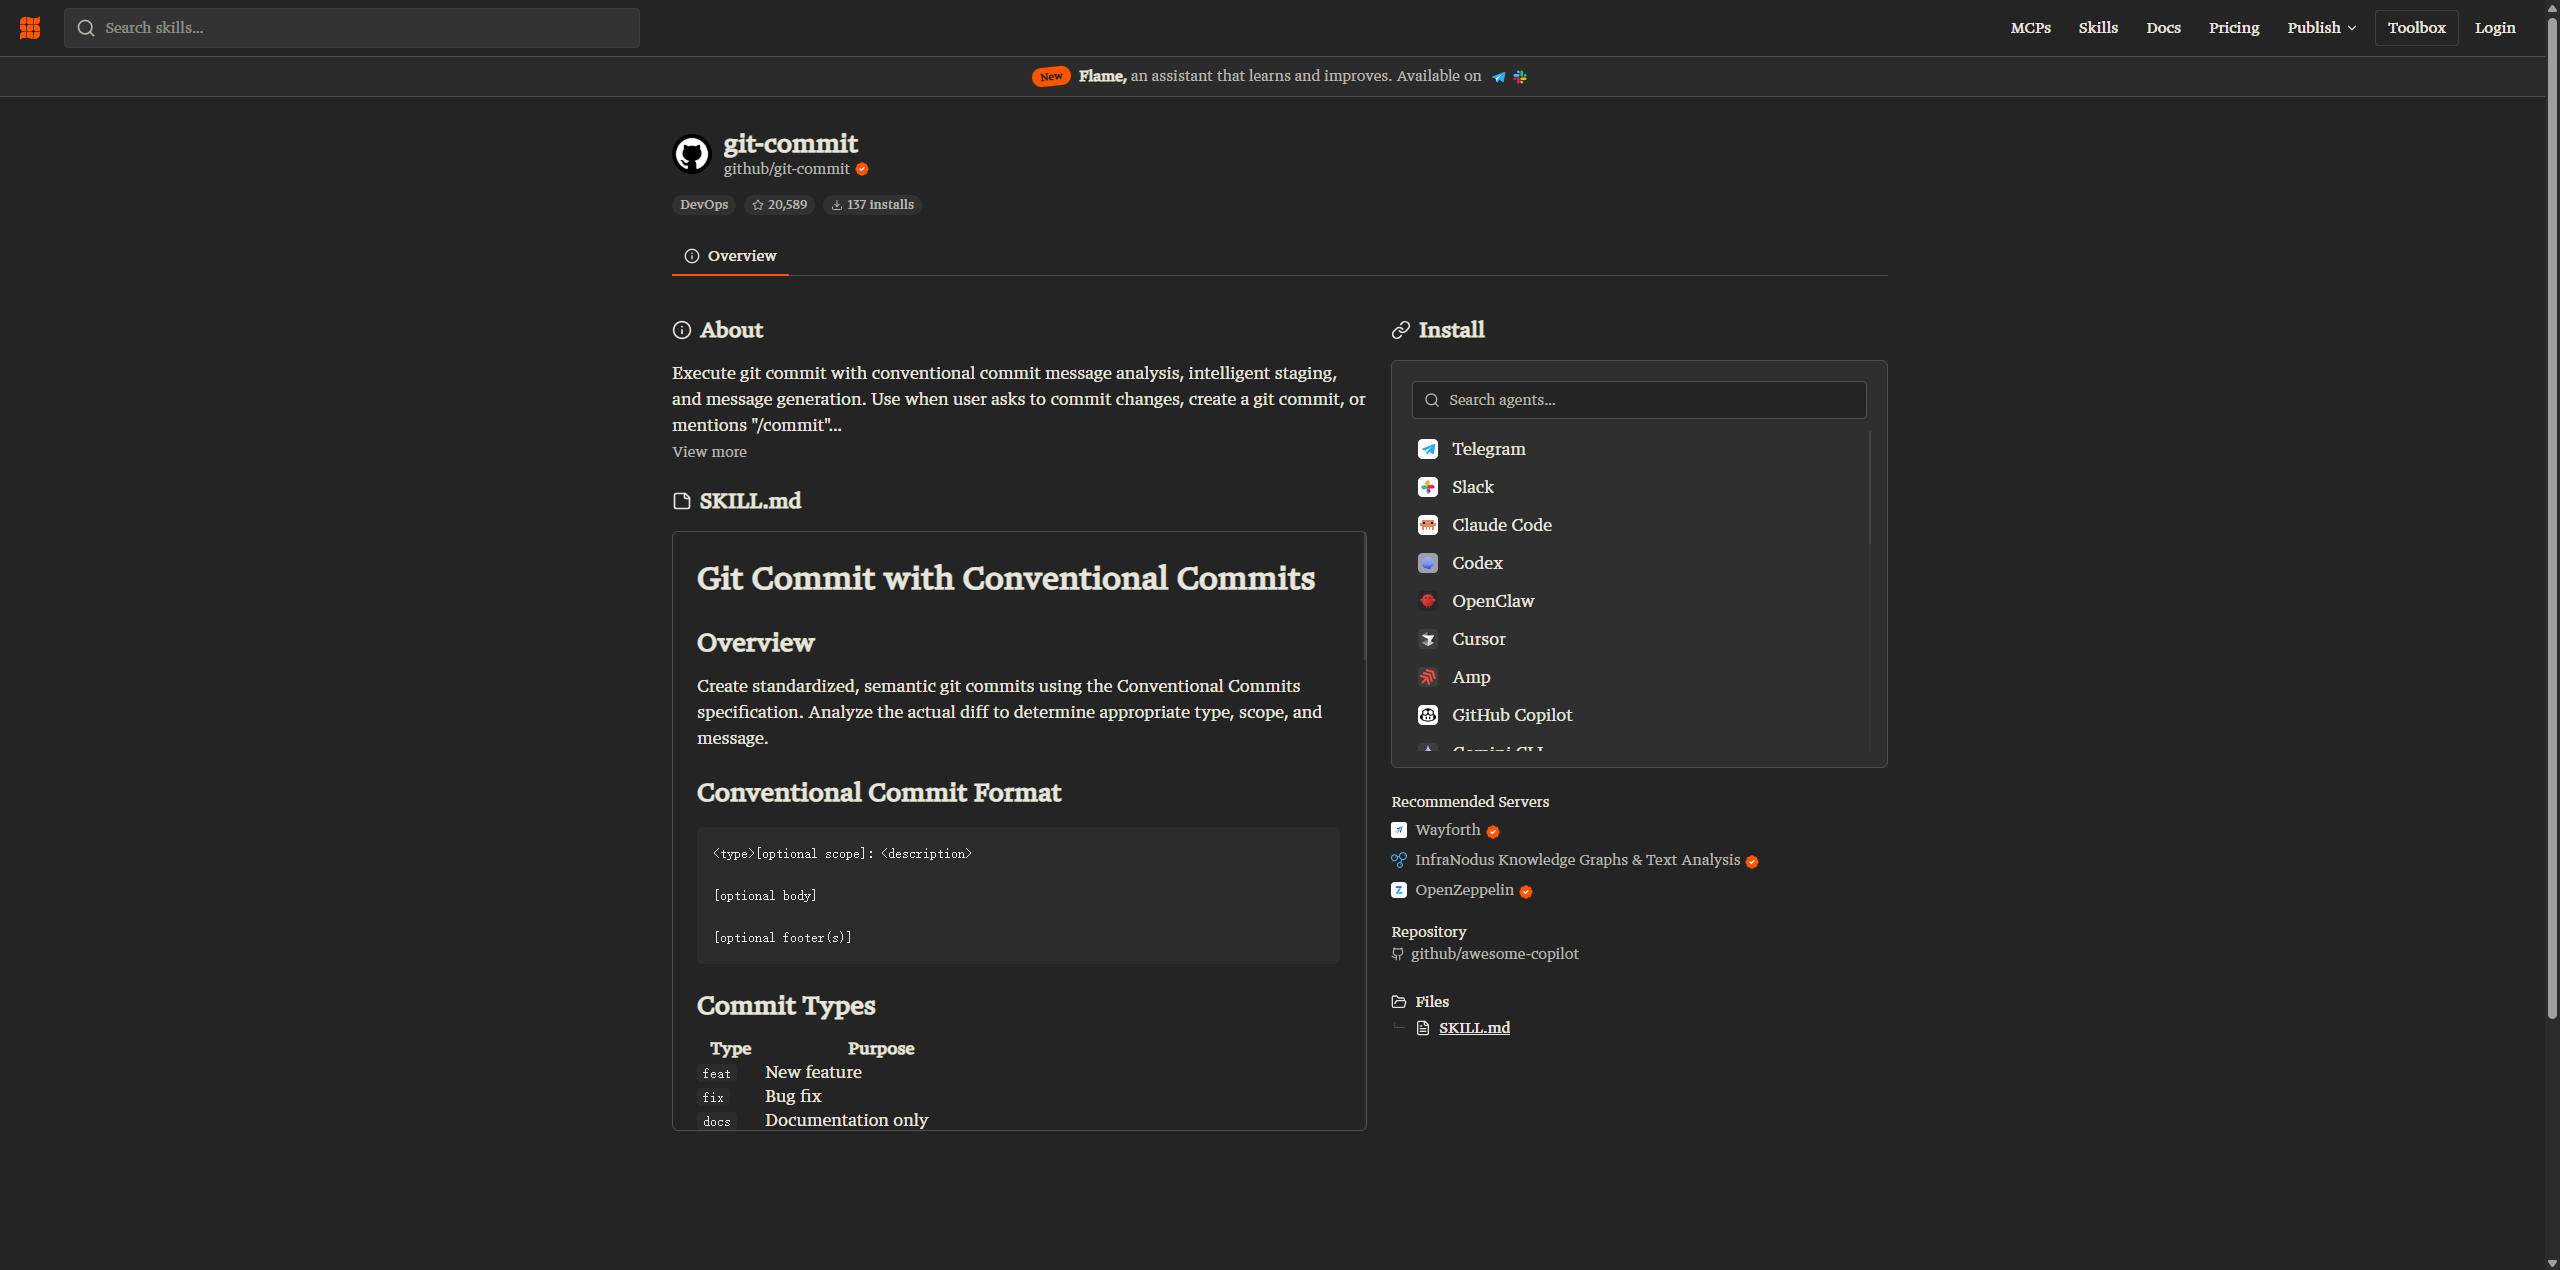This screenshot has width=2560, height=1270.
Task: Click the Telegram agent icon in Install list
Action: coord(1428,449)
